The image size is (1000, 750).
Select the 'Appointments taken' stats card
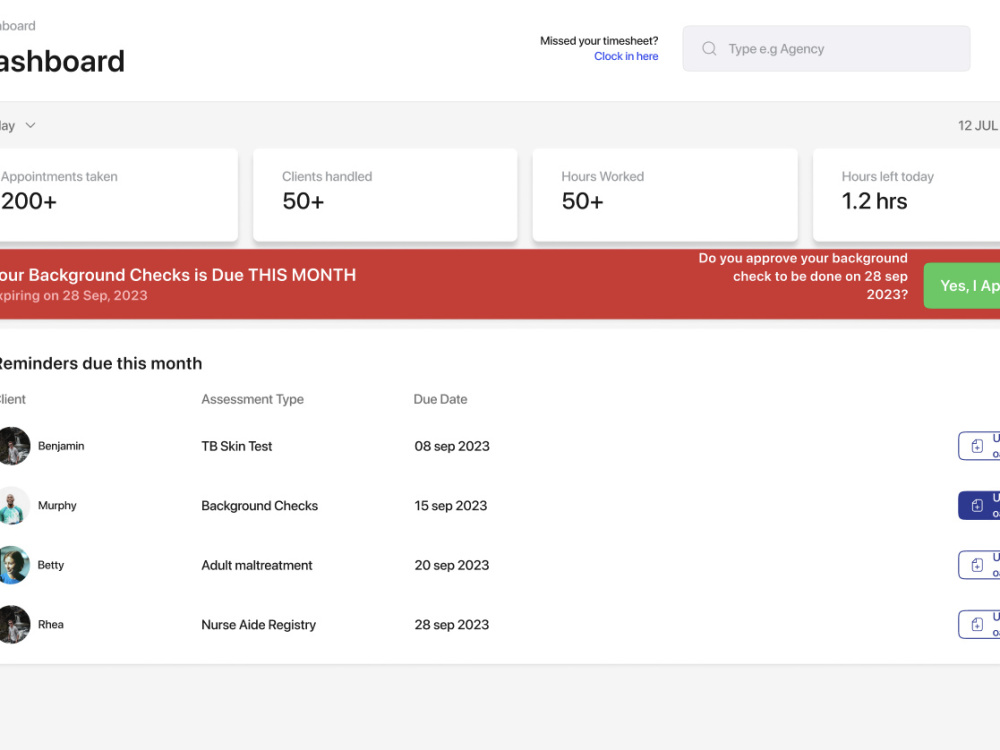click(x=119, y=195)
